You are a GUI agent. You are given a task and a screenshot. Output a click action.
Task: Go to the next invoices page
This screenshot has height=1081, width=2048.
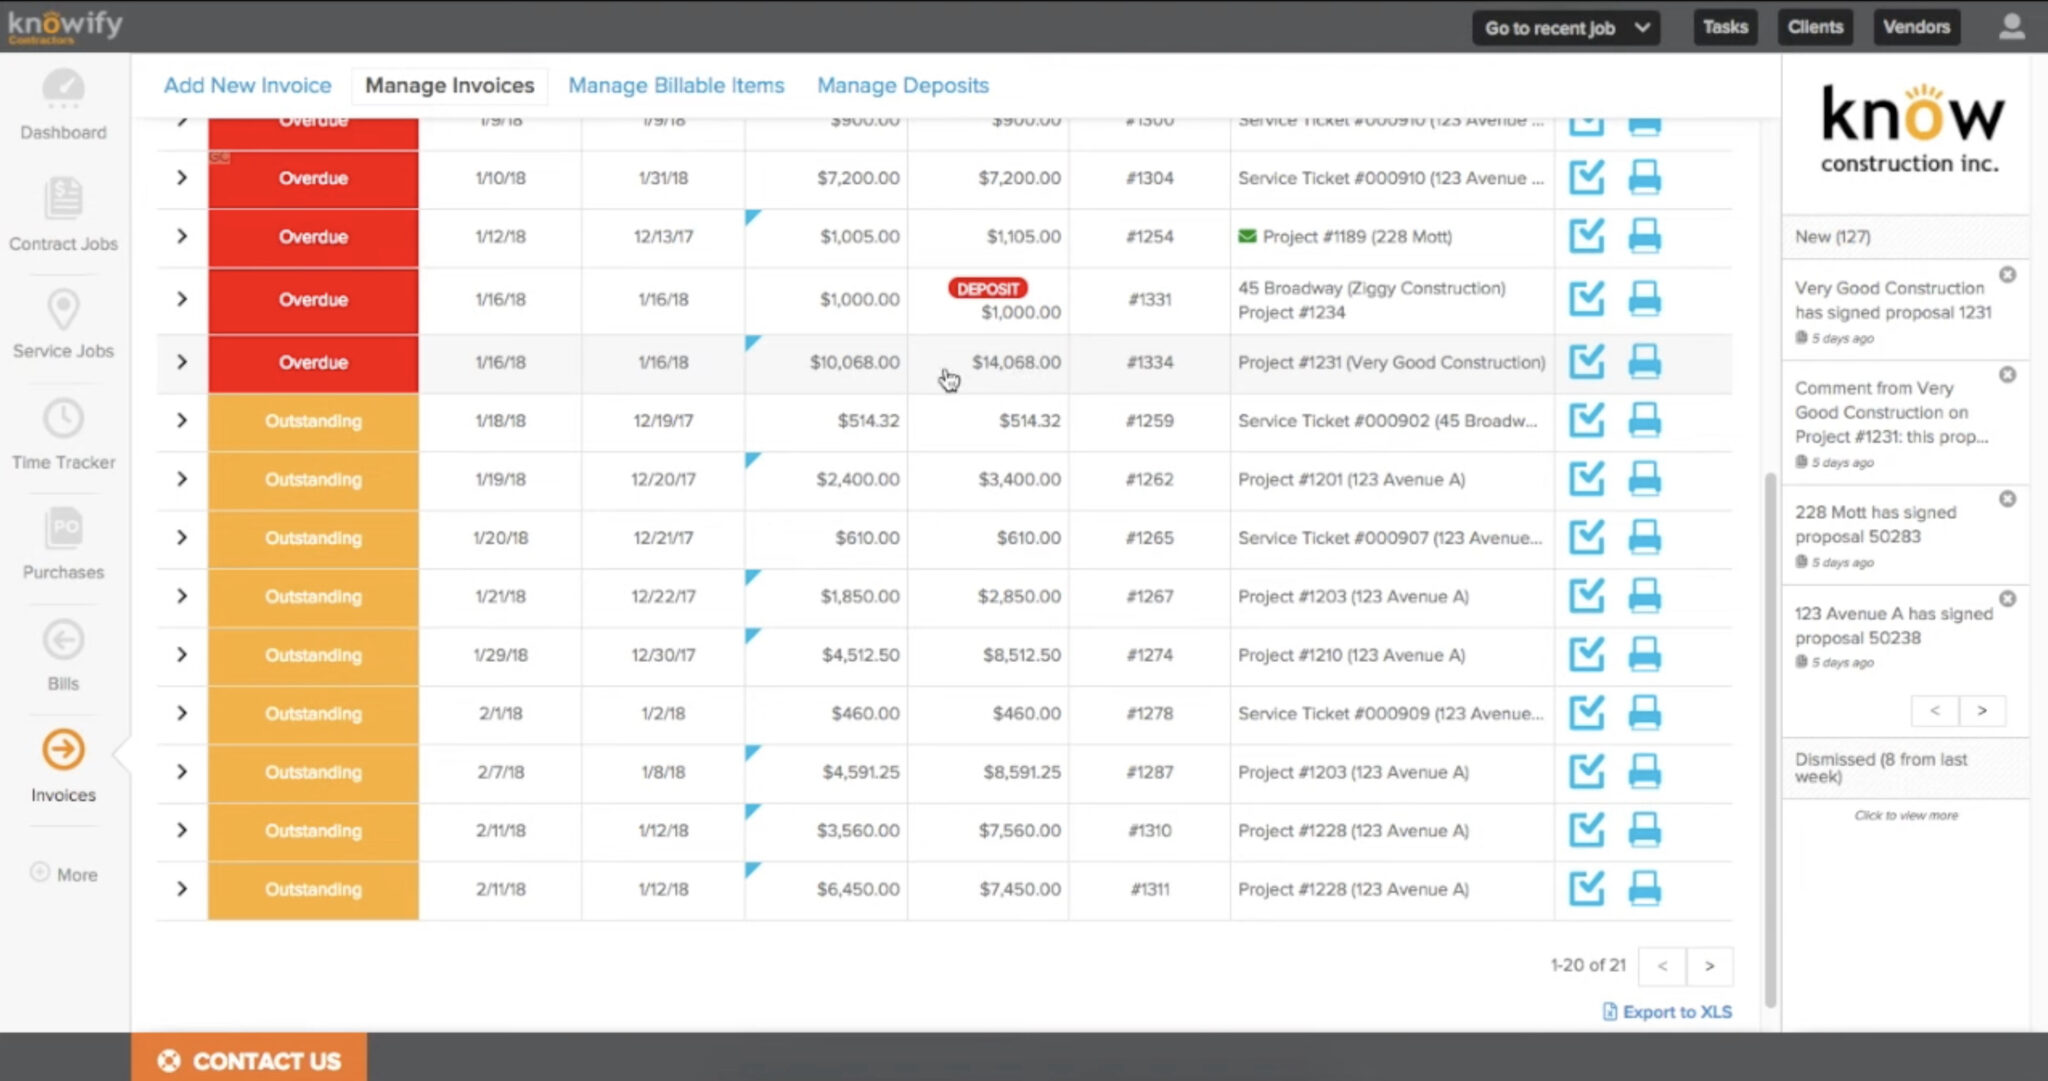point(1710,966)
